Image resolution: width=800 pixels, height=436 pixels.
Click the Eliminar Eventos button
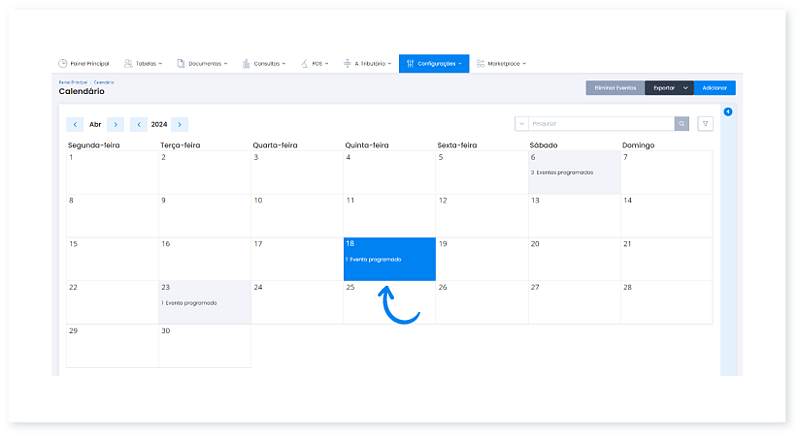click(614, 88)
